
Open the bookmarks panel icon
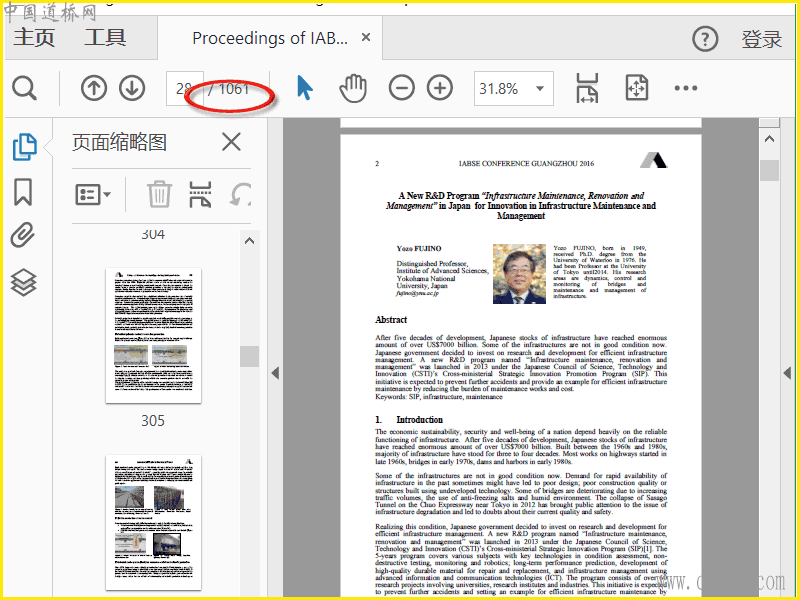click(23, 192)
